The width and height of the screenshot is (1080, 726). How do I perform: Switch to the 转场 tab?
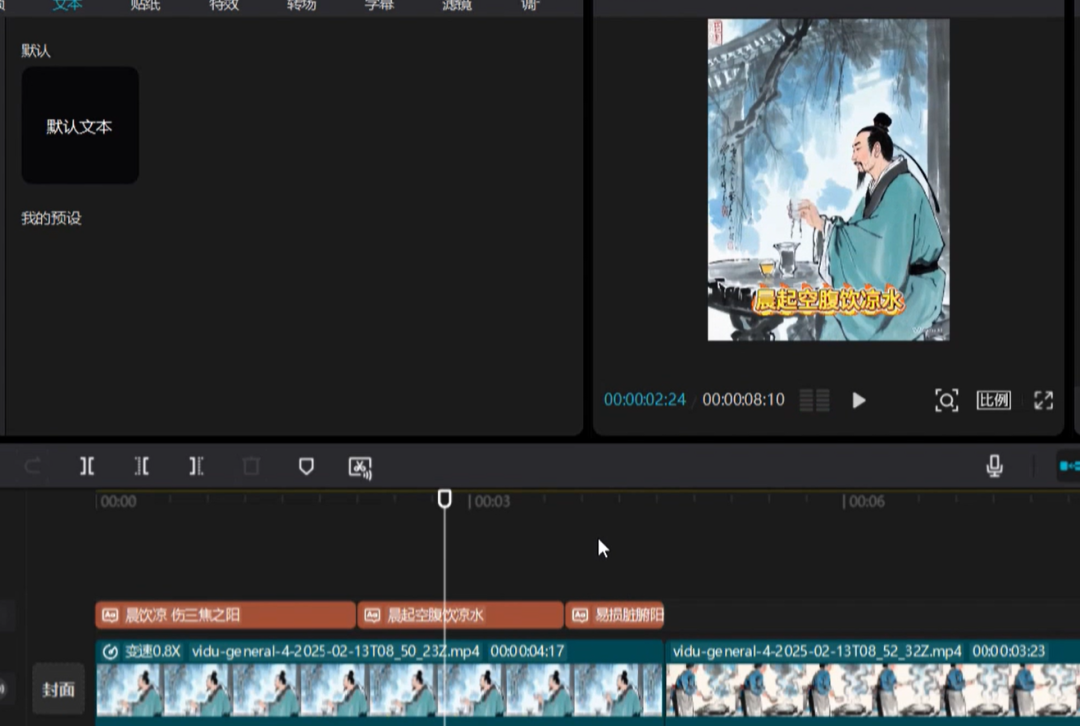tap(302, 6)
